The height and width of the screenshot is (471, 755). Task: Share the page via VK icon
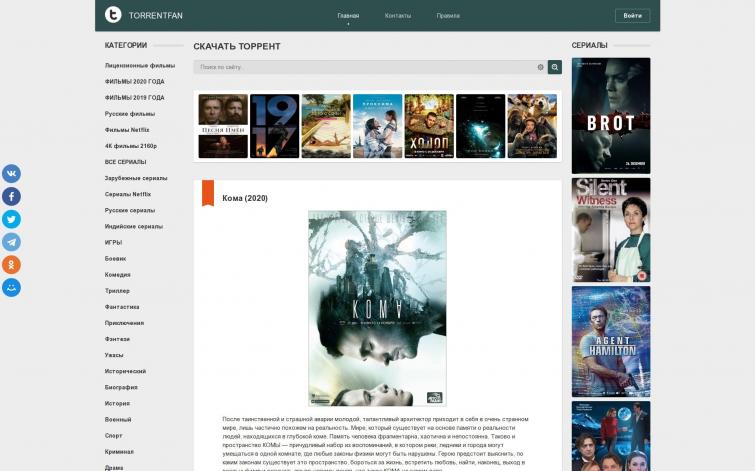click(x=11, y=173)
